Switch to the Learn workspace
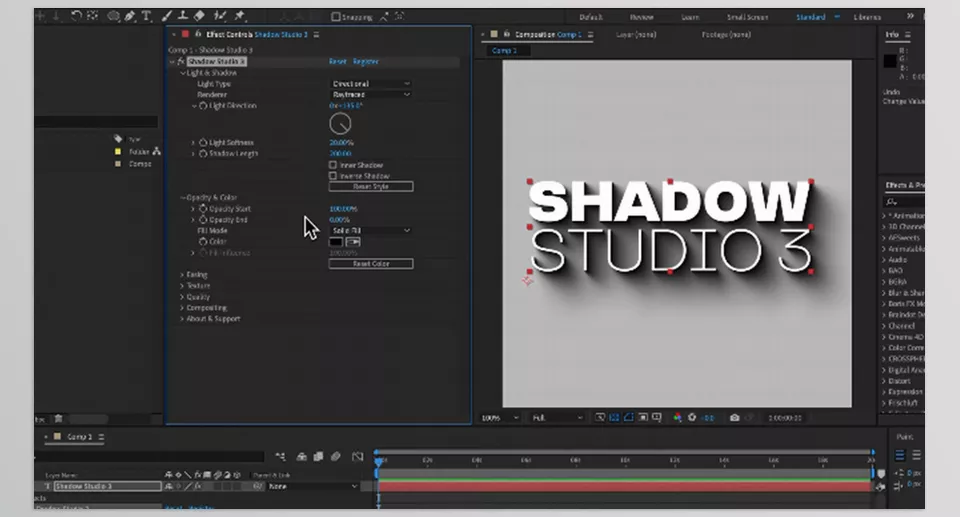This screenshot has width=960, height=517. 690,17
